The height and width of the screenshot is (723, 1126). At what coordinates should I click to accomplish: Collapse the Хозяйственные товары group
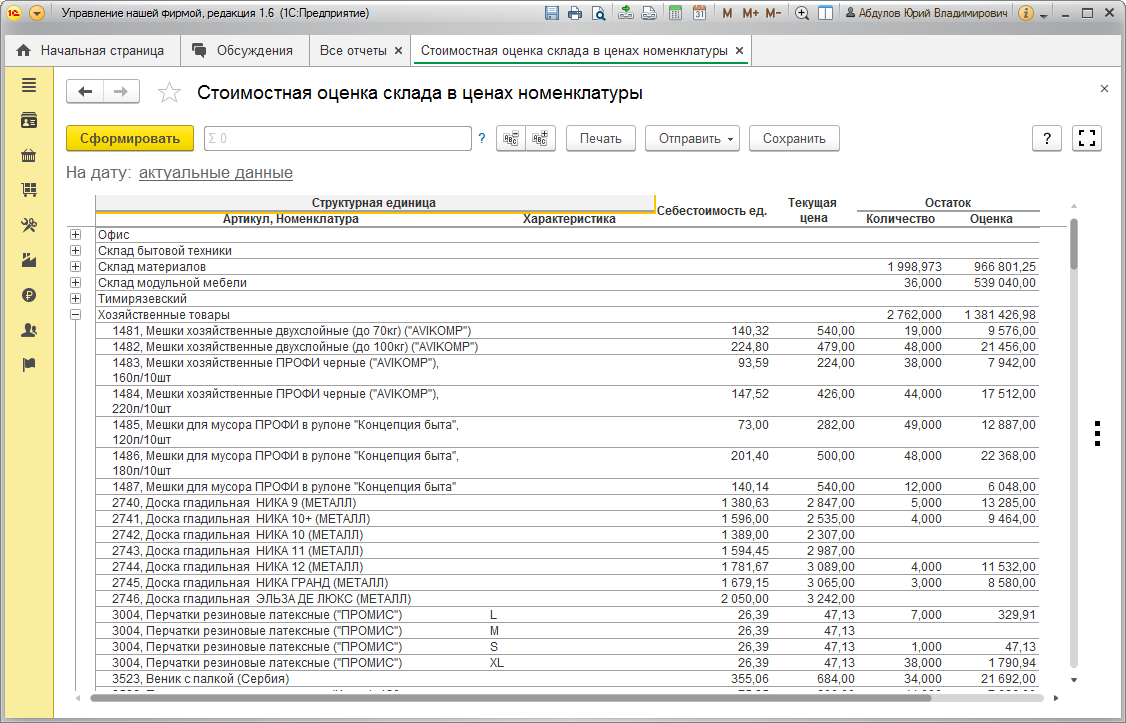(x=76, y=315)
